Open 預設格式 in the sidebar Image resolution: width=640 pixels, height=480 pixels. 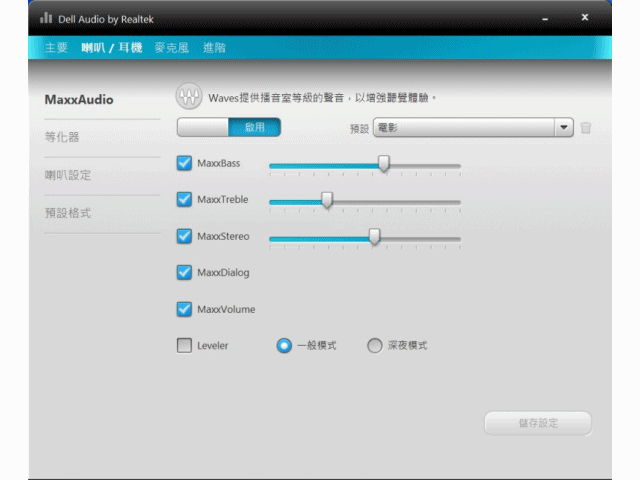point(68,213)
